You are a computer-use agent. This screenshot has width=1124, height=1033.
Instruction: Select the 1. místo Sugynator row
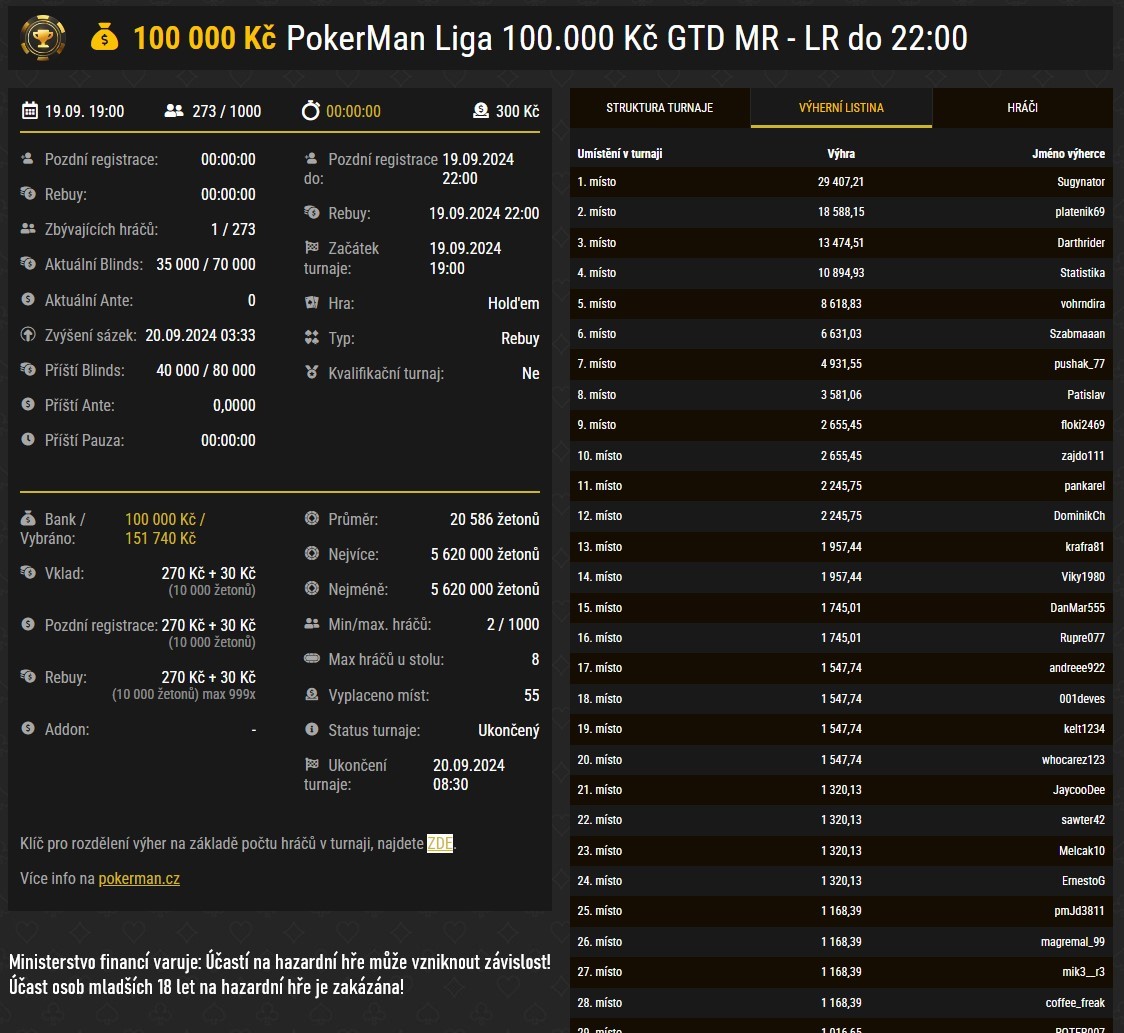[841, 182]
